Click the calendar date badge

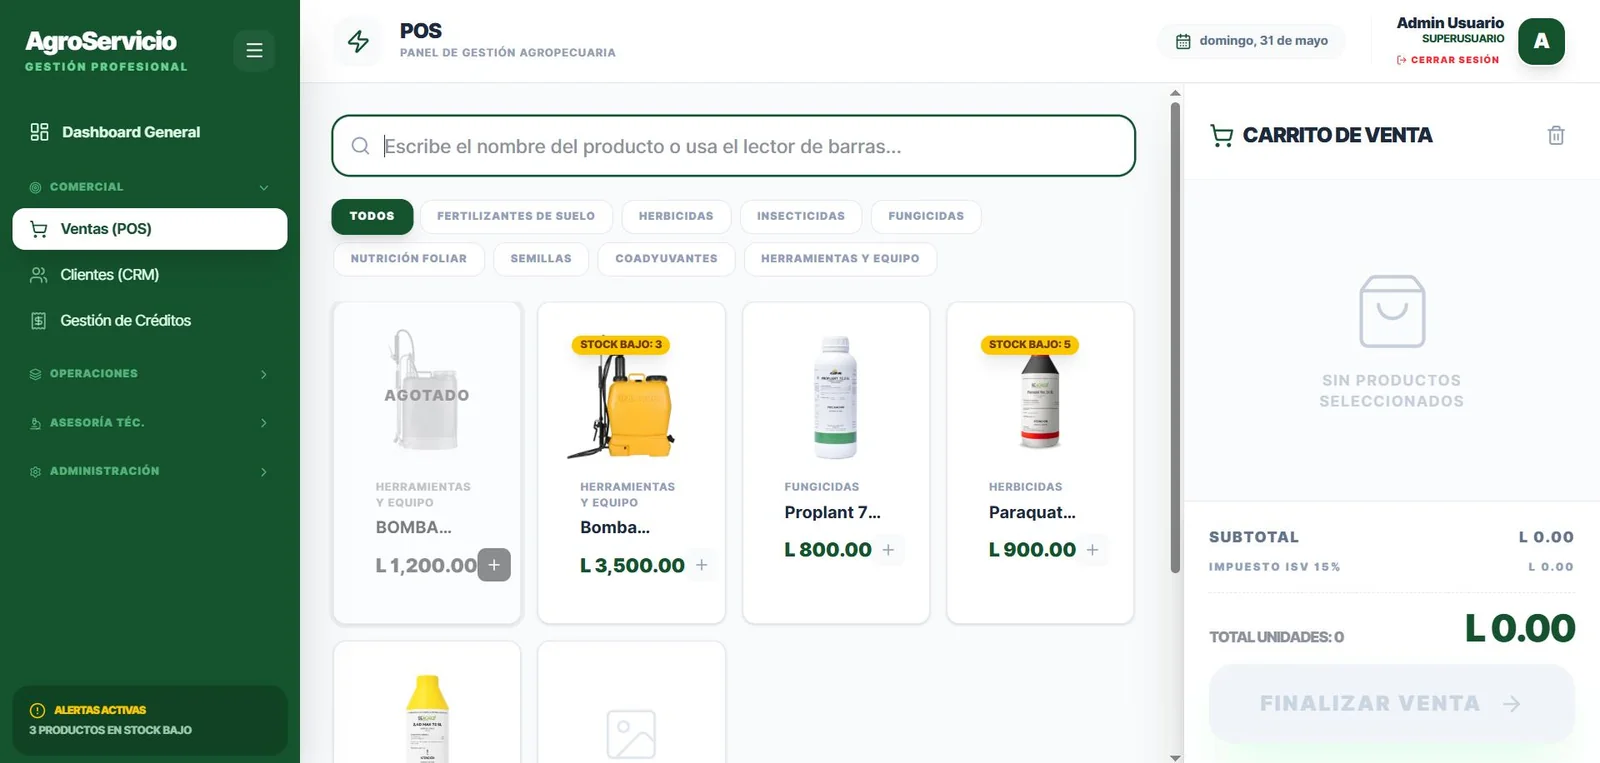[1252, 41]
